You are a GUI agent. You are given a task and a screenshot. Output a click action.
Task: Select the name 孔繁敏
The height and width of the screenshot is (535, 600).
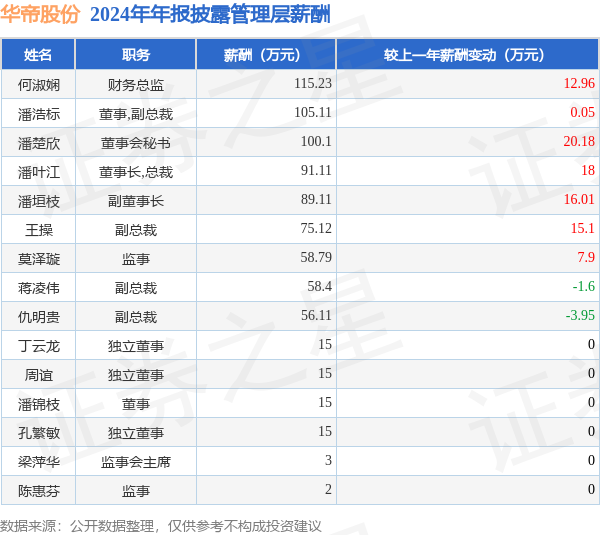[39, 433]
